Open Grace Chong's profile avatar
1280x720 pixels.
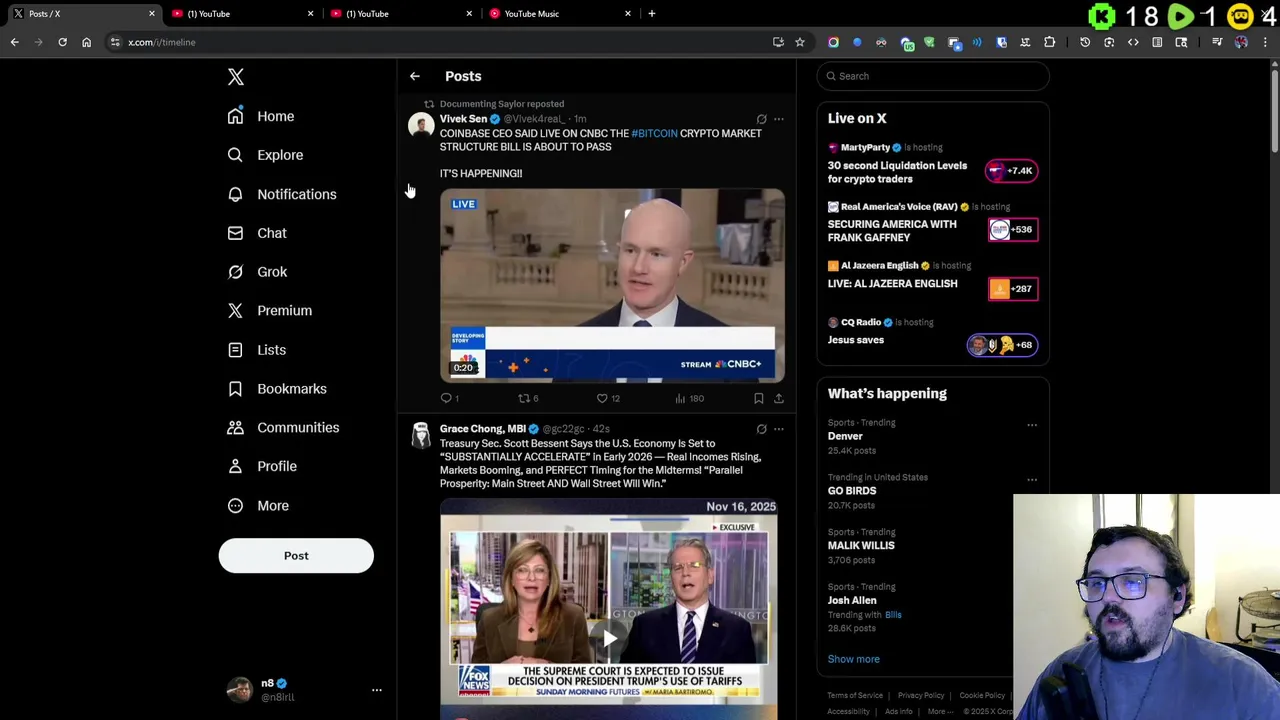pyautogui.click(x=421, y=435)
